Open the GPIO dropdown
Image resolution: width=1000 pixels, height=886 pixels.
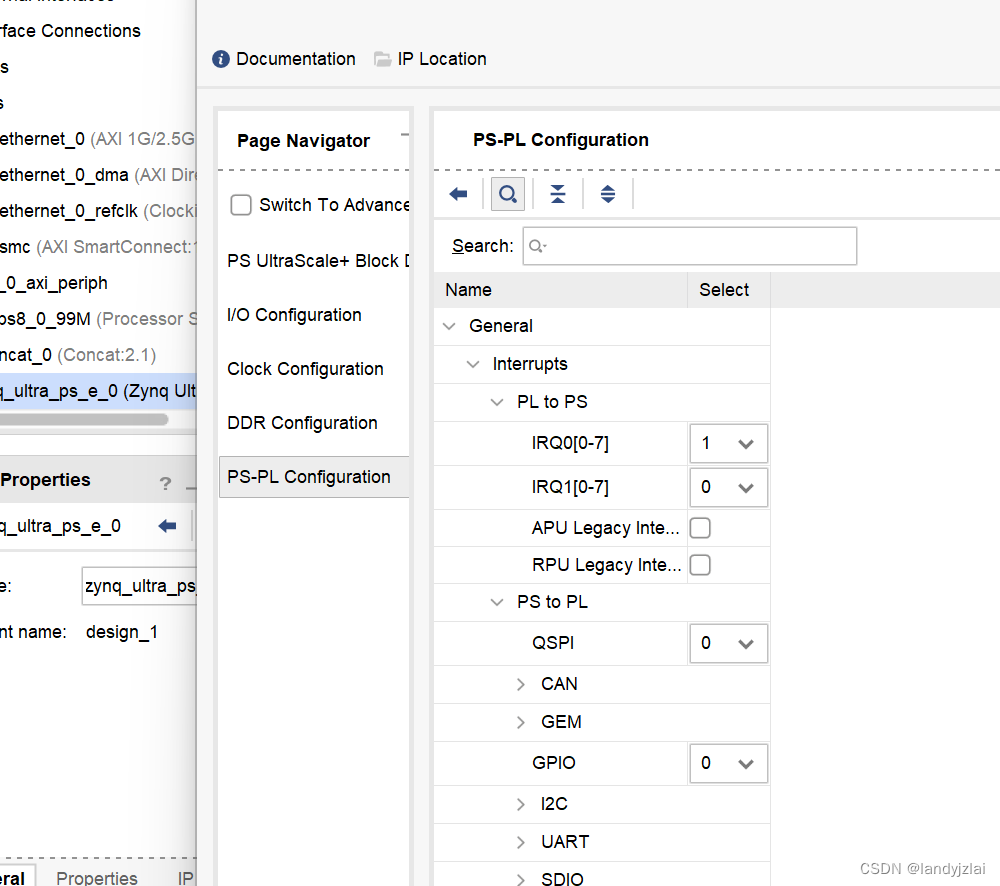point(728,763)
